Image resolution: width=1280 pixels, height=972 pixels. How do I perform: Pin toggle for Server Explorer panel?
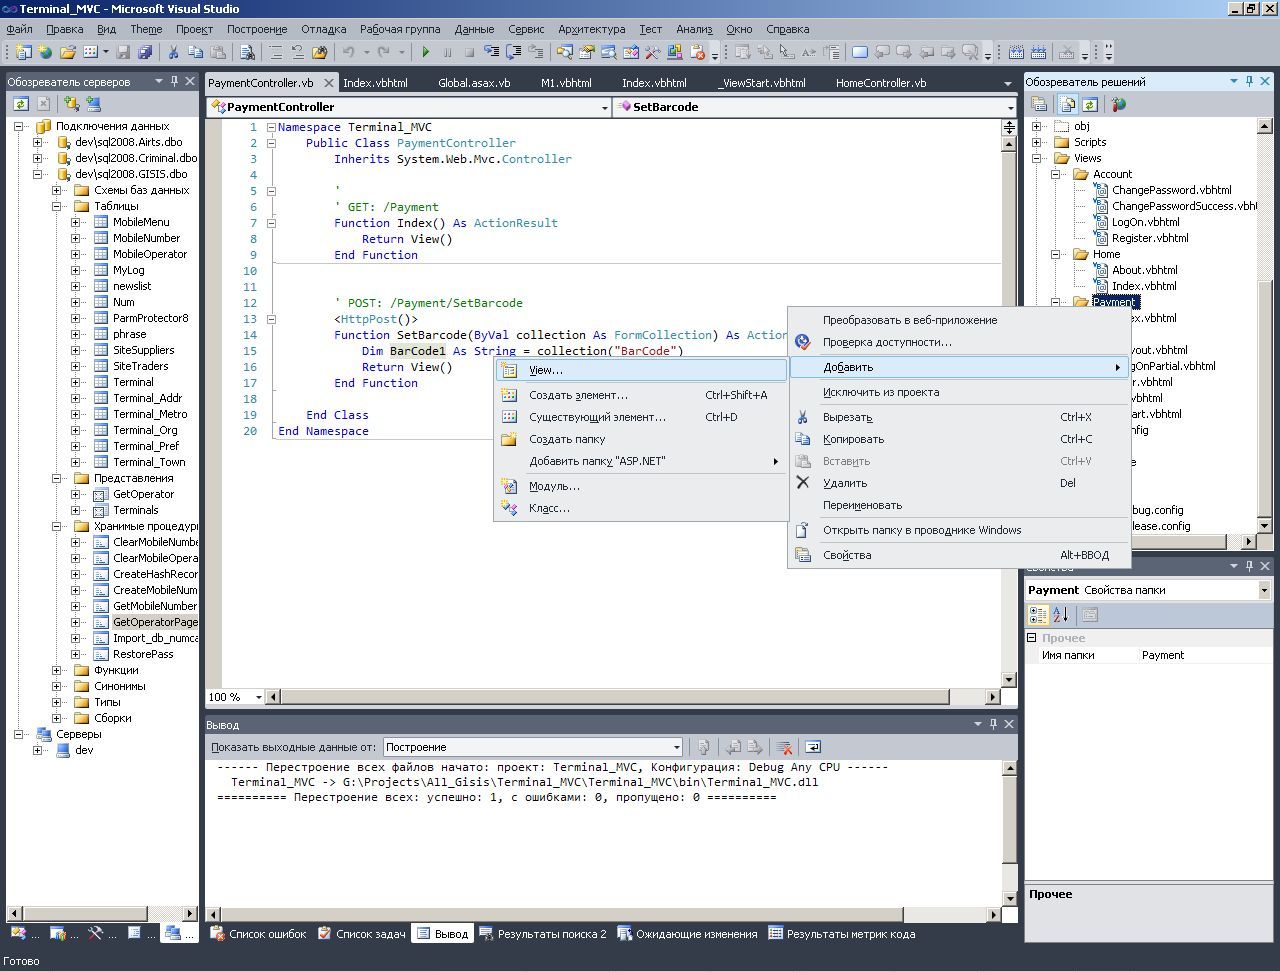click(x=174, y=81)
